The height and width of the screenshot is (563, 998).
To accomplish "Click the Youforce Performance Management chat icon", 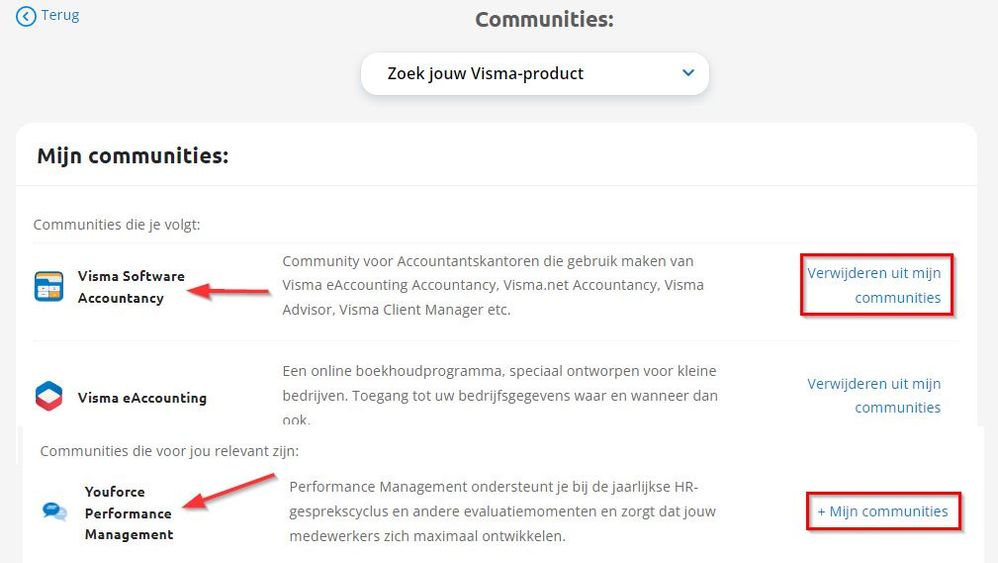I will (x=55, y=512).
